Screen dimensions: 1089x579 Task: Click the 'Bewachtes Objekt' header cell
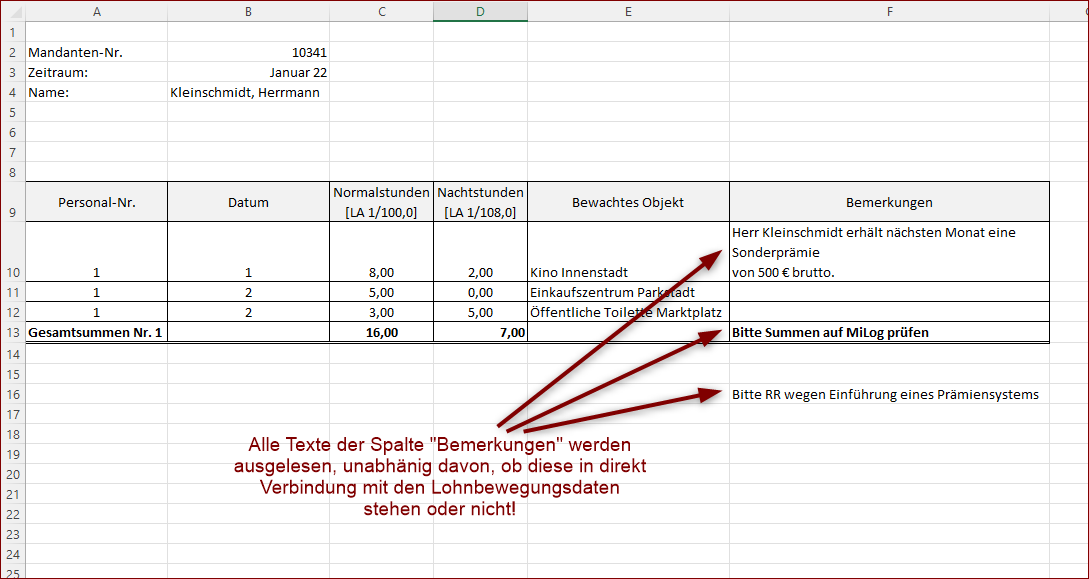(x=629, y=202)
